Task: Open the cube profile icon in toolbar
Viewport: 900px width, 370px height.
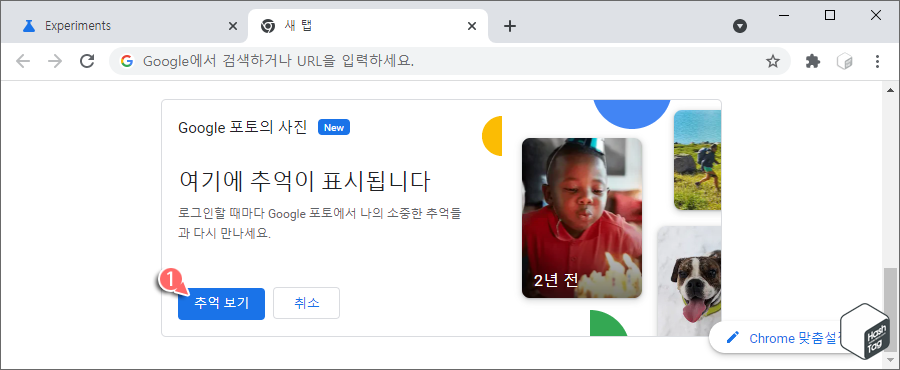Action: point(845,61)
